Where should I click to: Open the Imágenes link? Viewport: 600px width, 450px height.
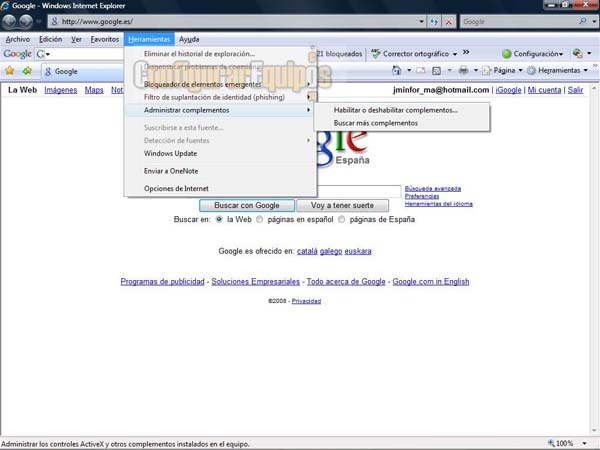pos(60,90)
